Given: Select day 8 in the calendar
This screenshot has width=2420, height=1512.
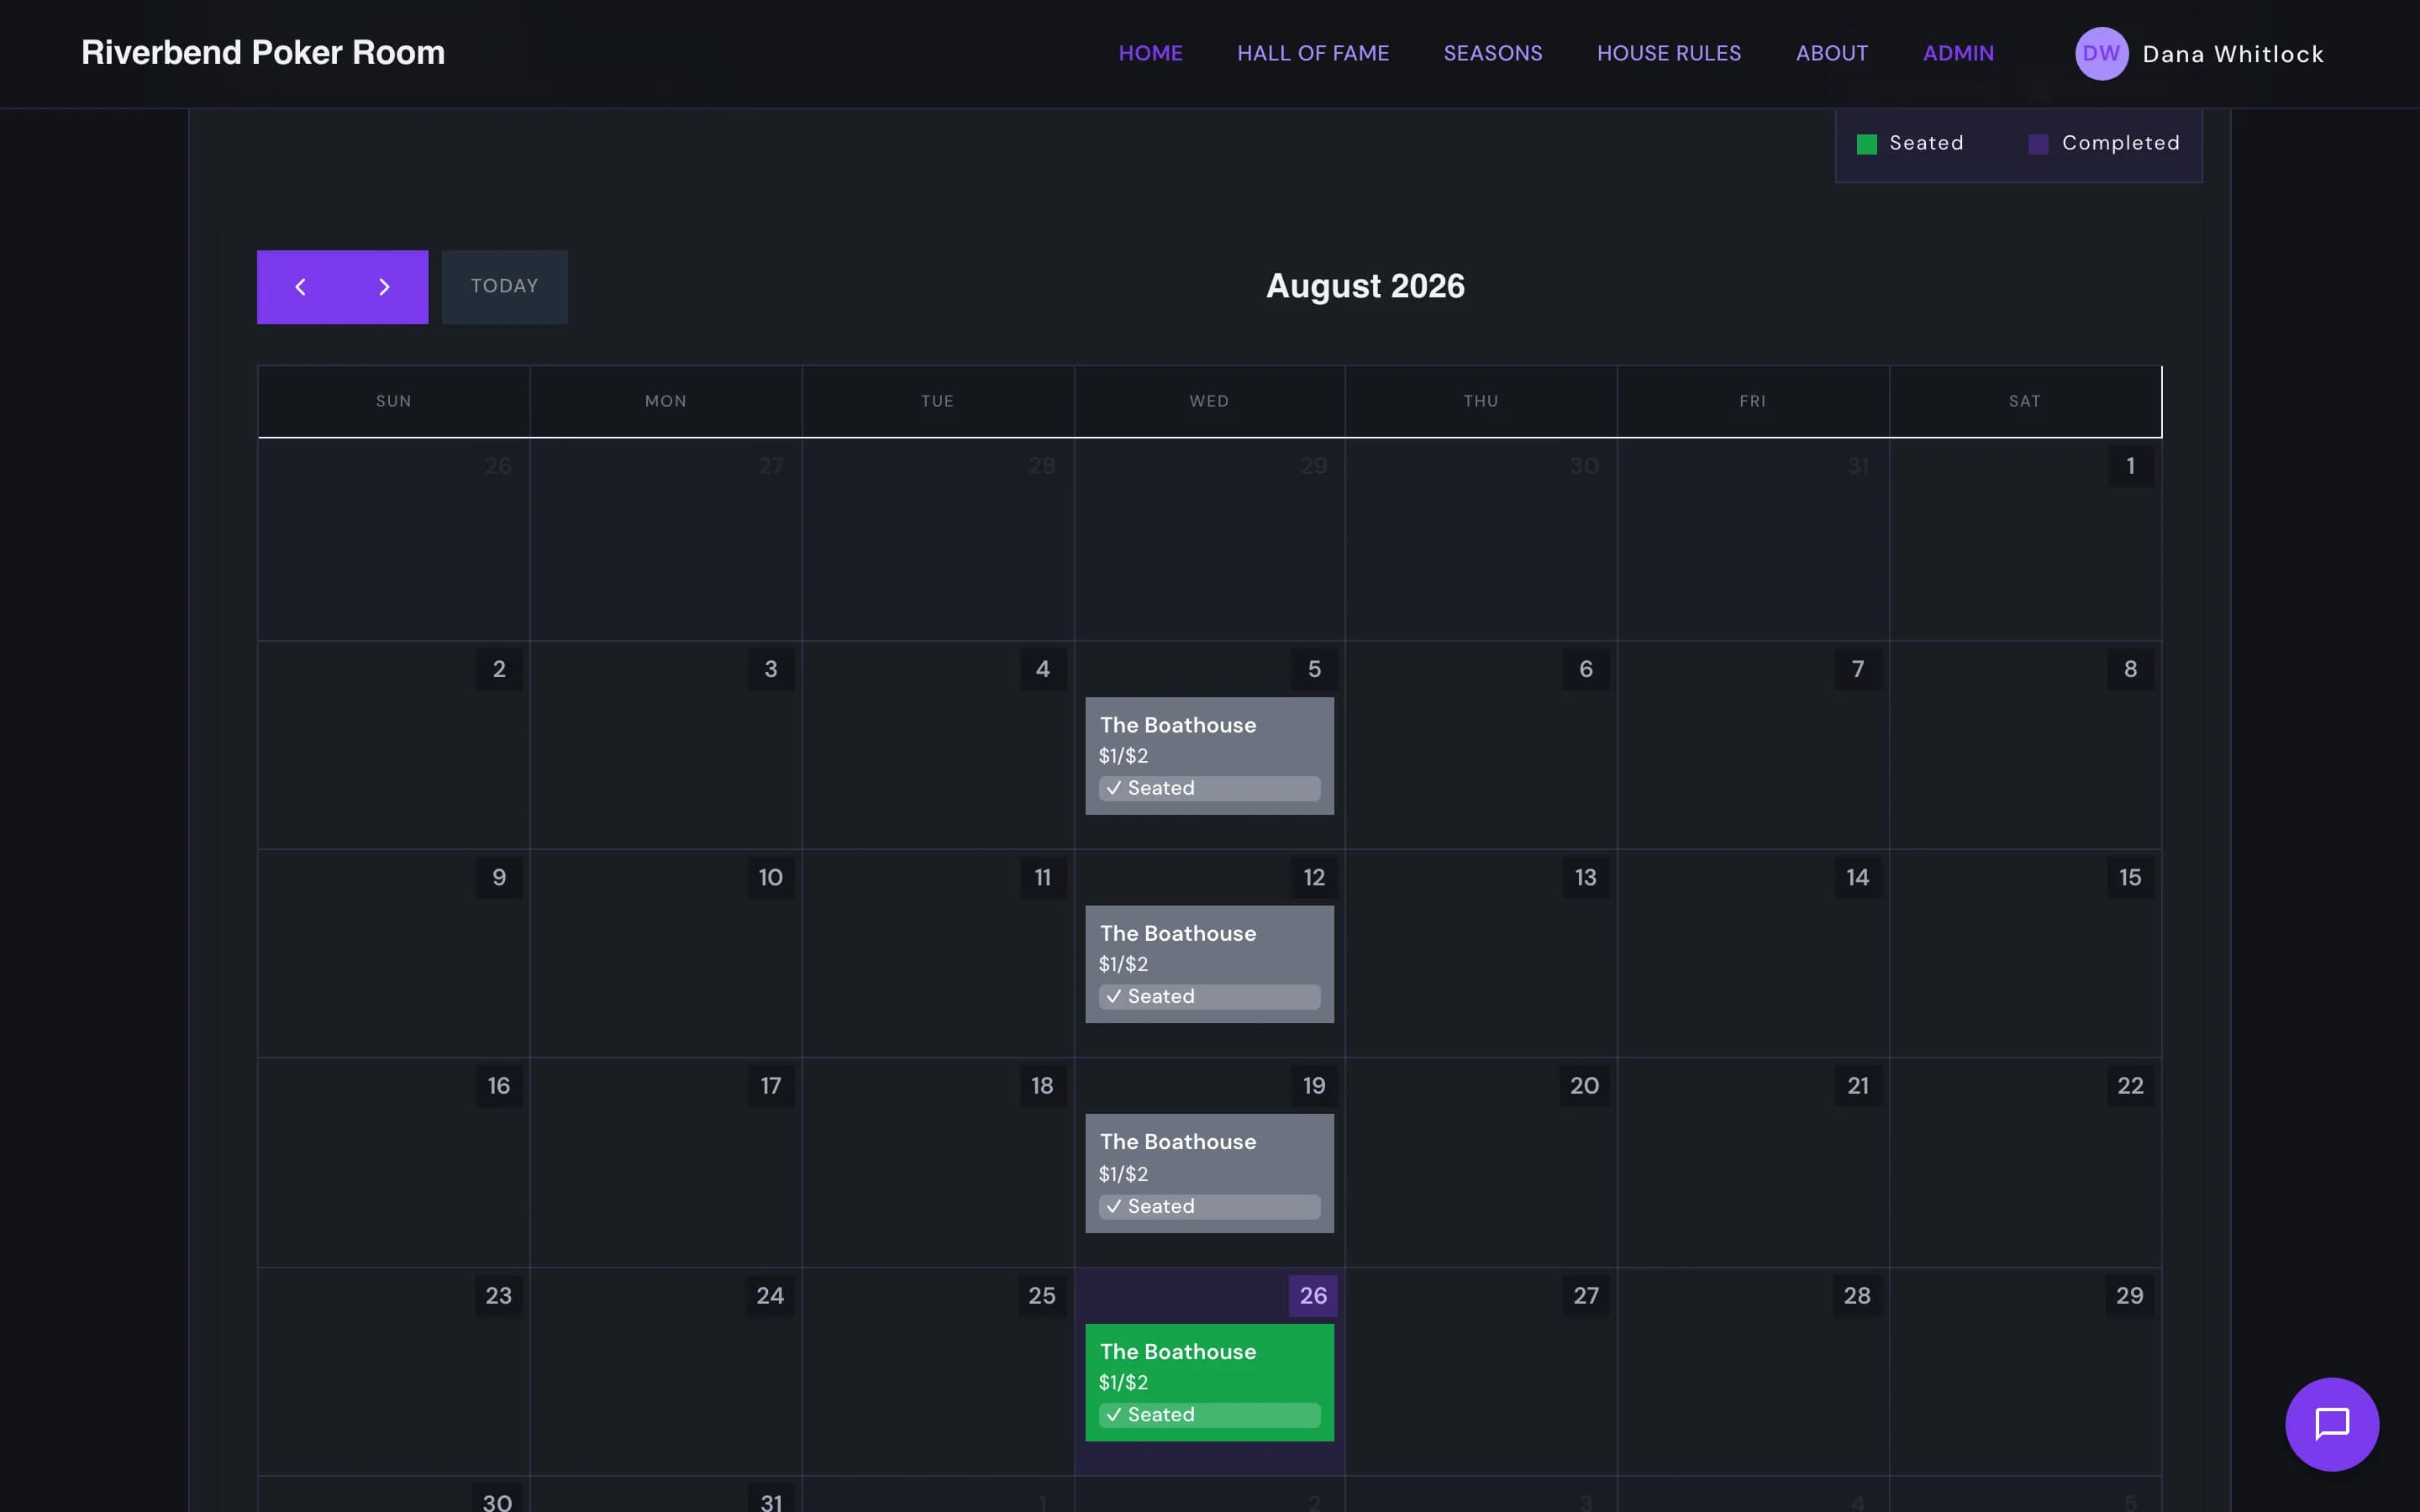Looking at the screenshot, I should click(2130, 669).
